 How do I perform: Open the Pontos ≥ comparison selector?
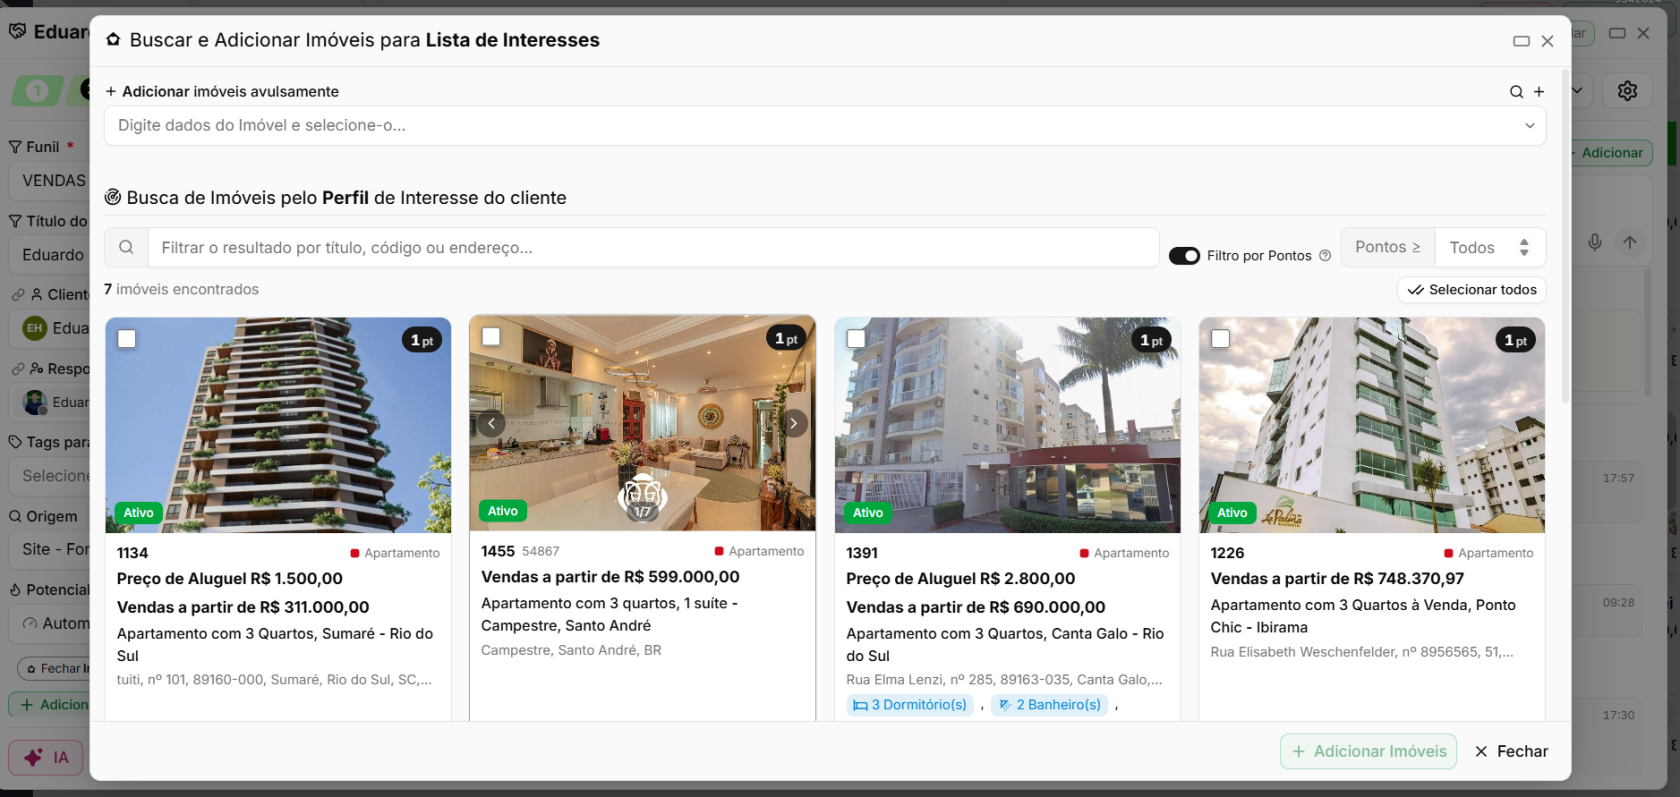pos(1388,247)
